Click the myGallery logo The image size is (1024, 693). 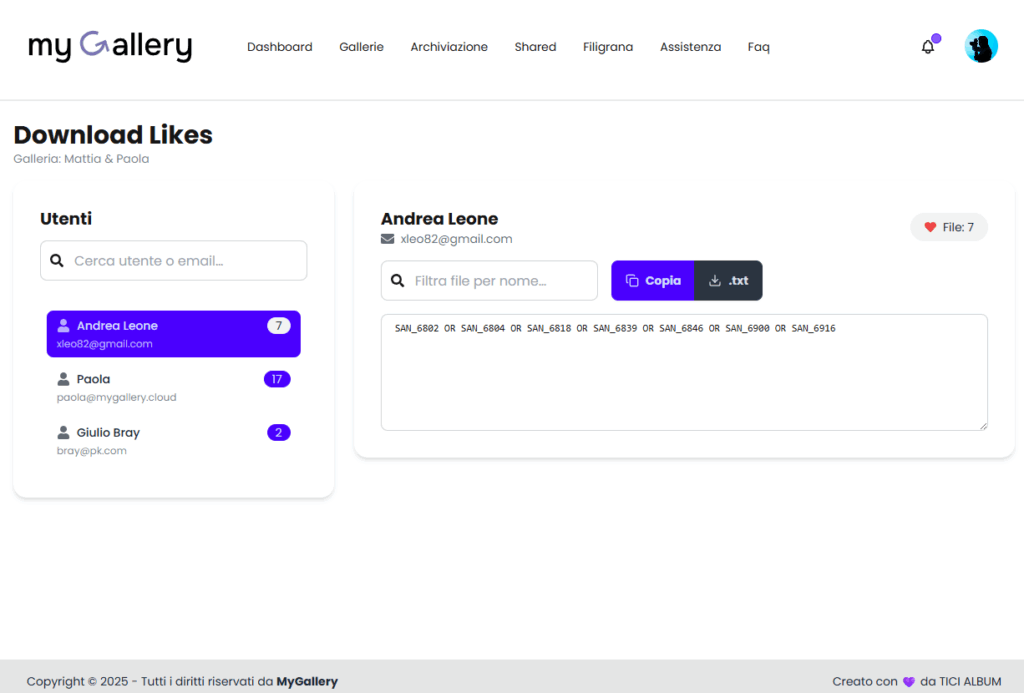110,46
